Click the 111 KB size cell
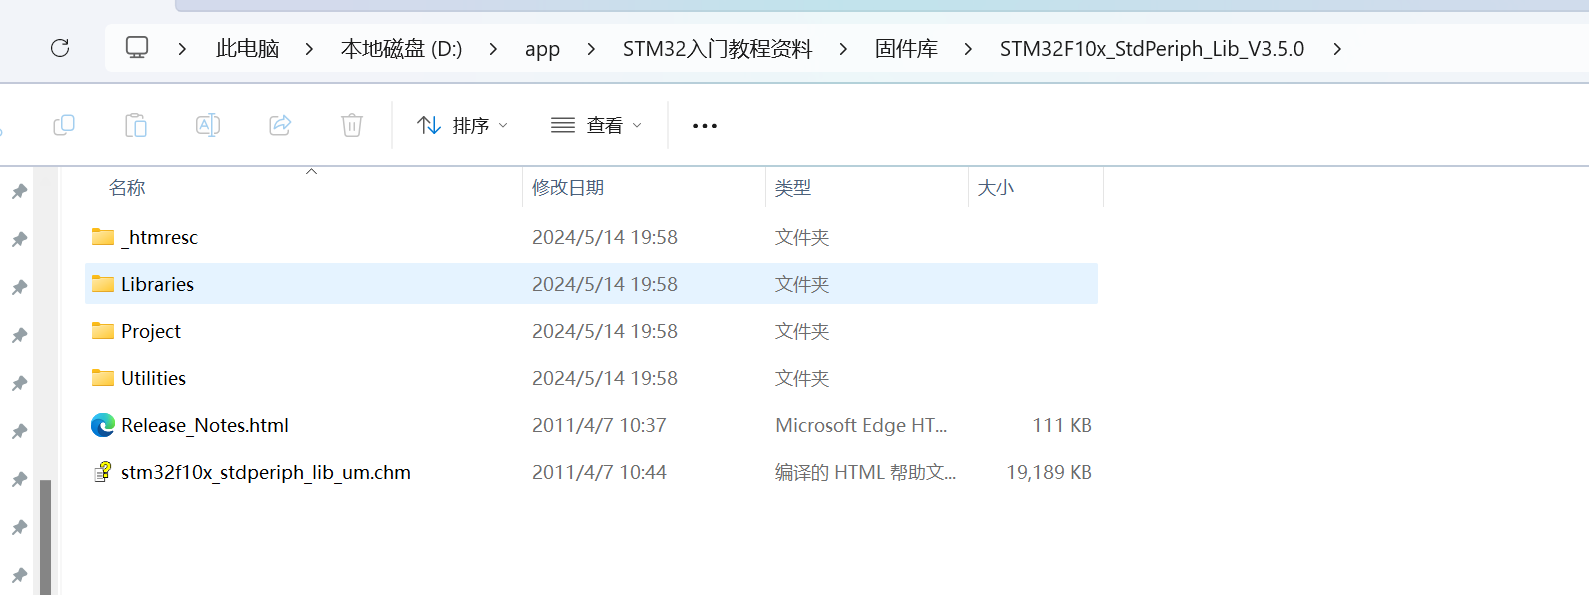Viewport: 1589px width, 595px height. point(1062,425)
